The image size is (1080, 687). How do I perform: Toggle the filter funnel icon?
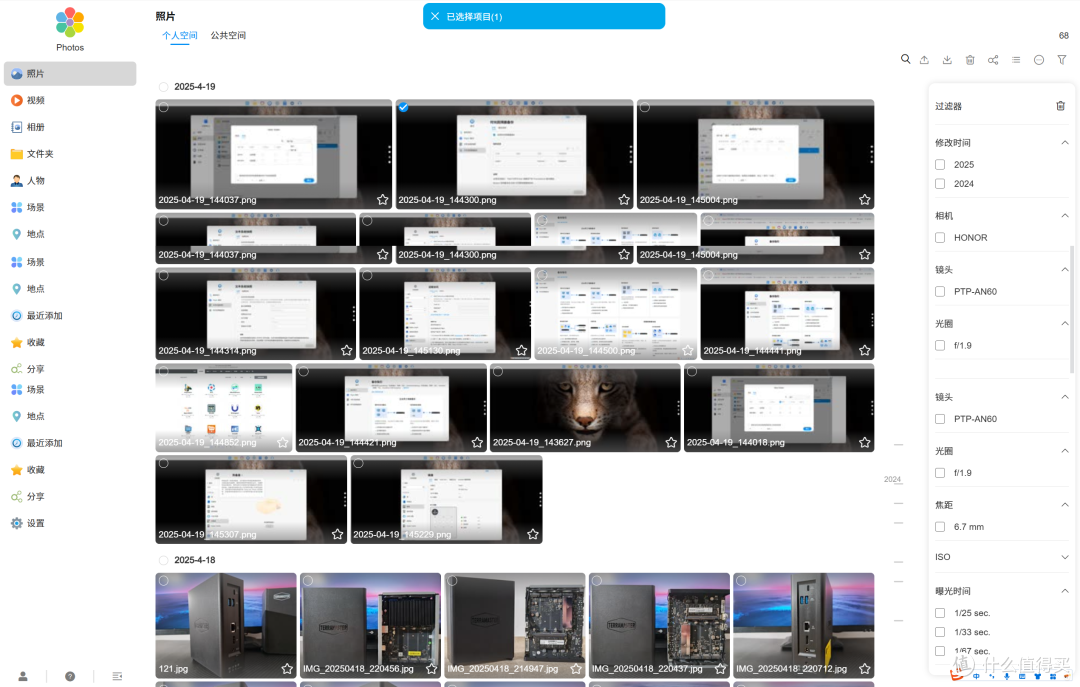point(1062,60)
